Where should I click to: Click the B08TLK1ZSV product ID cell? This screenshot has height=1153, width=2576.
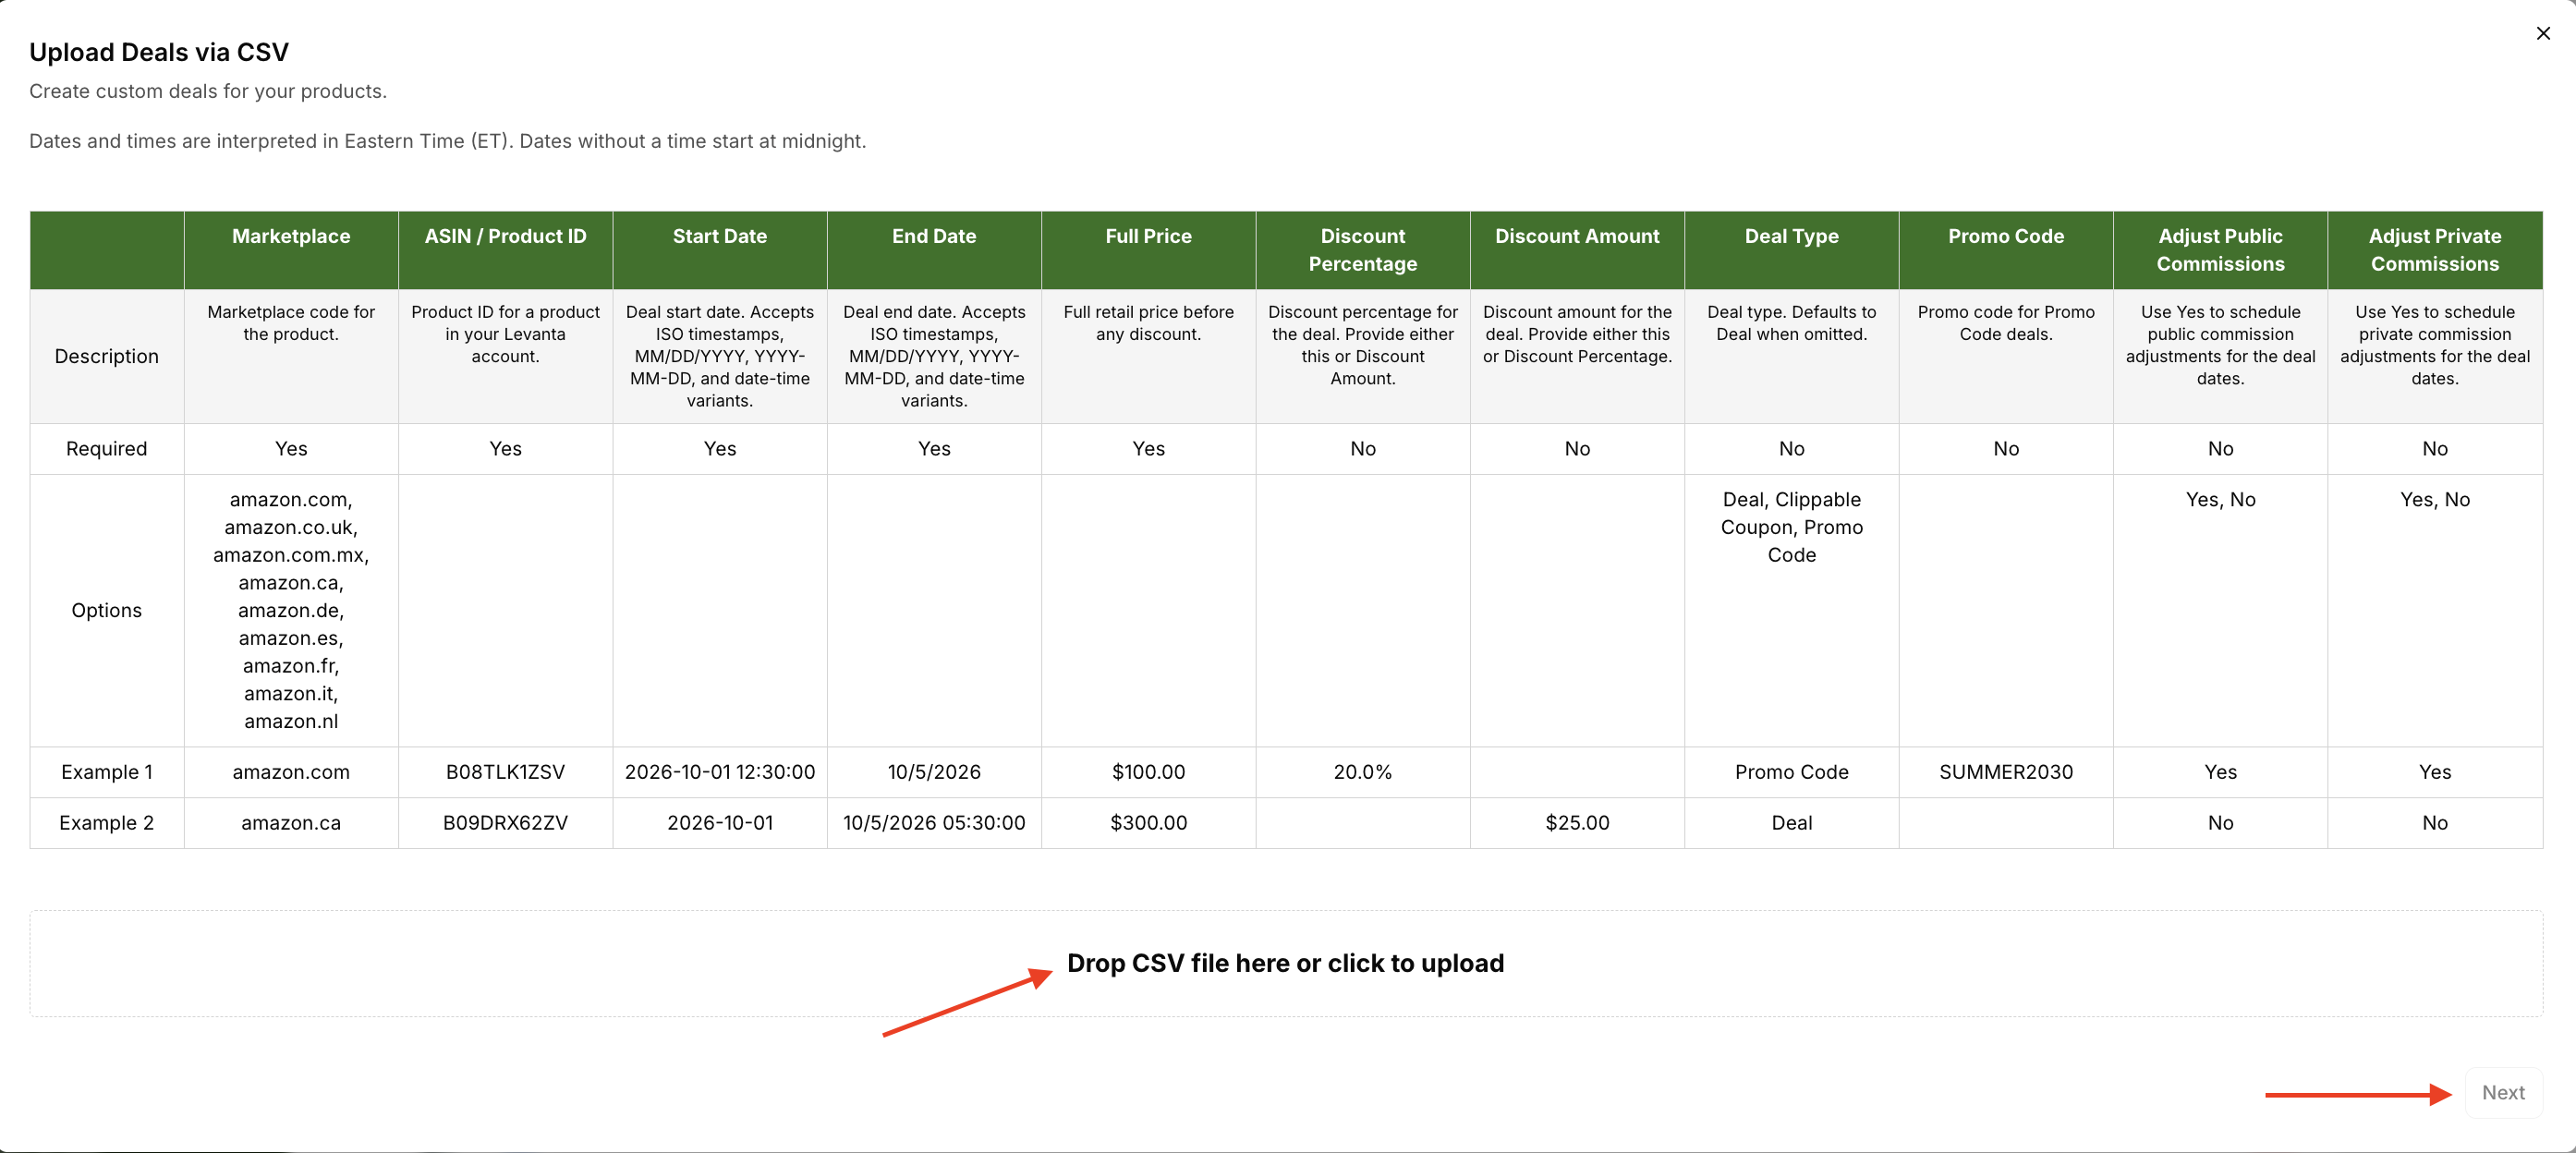505,772
